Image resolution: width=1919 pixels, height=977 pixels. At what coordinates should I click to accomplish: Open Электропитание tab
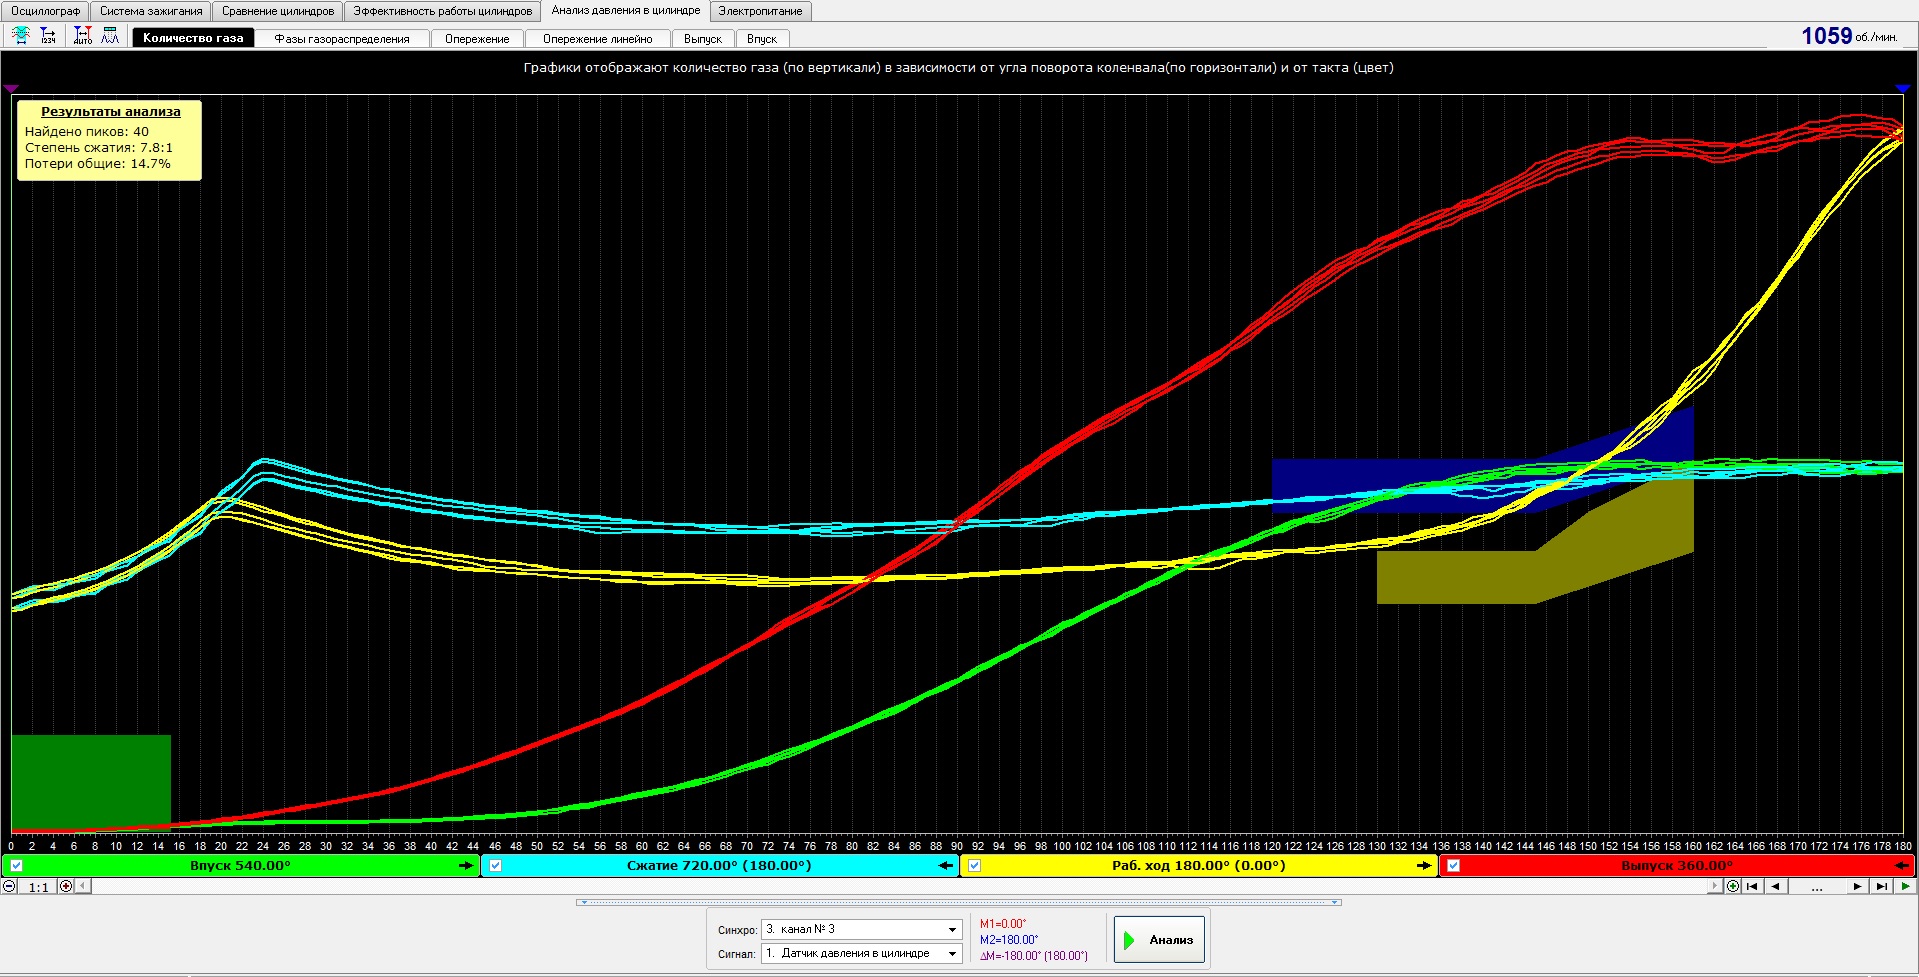[760, 11]
